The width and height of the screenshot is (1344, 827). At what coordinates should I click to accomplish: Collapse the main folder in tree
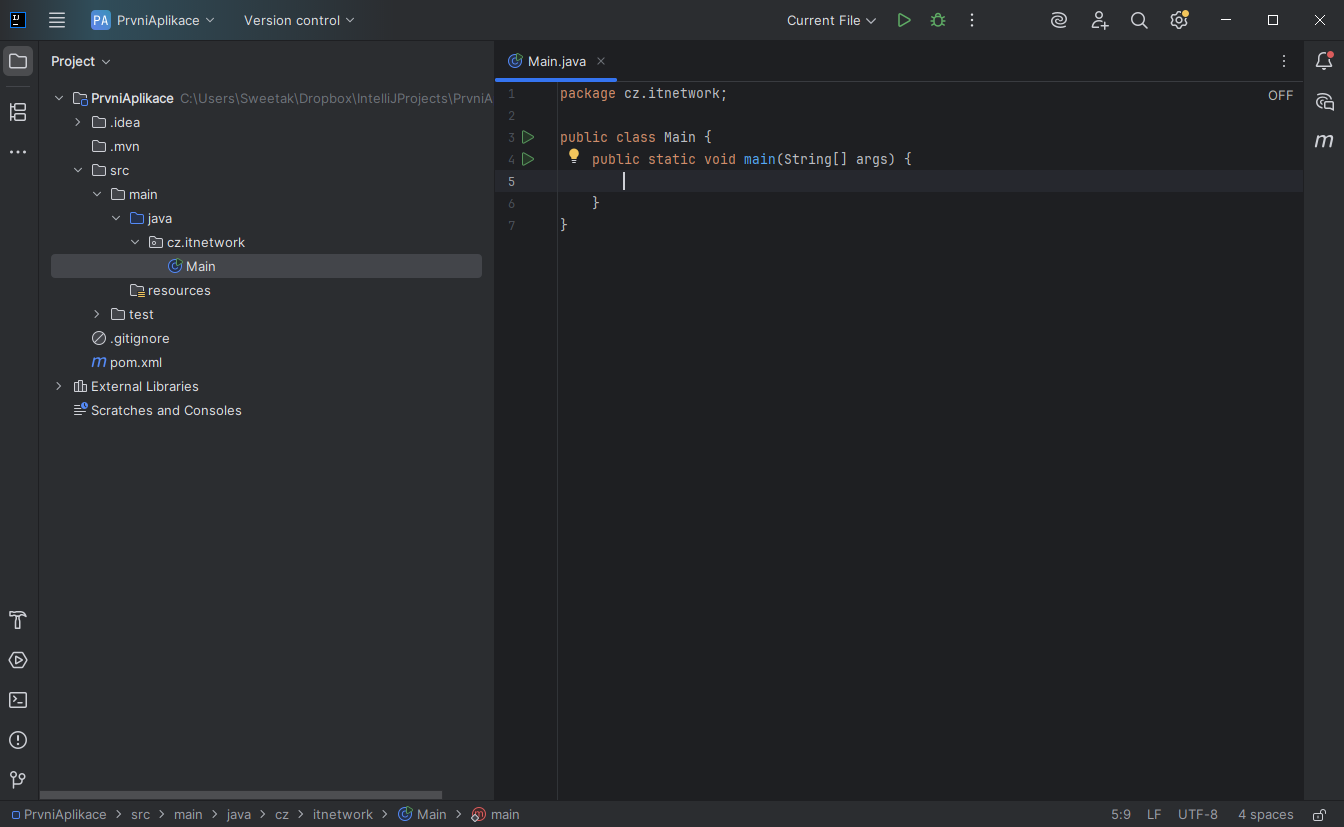click(97, 194)
